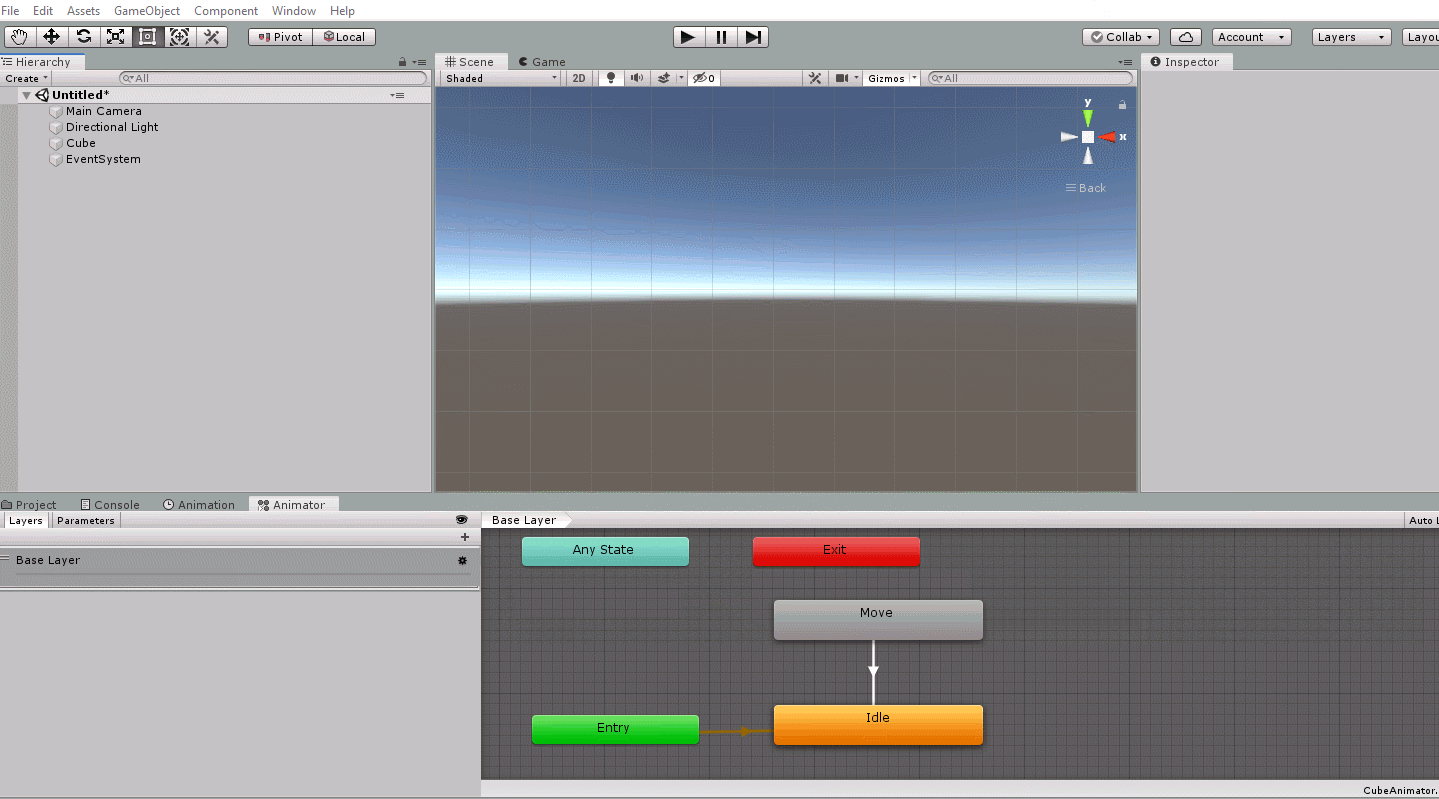Collapse the Untitled scene tree
This screenshot has width=1439, height=799.
tap(26, 95)
